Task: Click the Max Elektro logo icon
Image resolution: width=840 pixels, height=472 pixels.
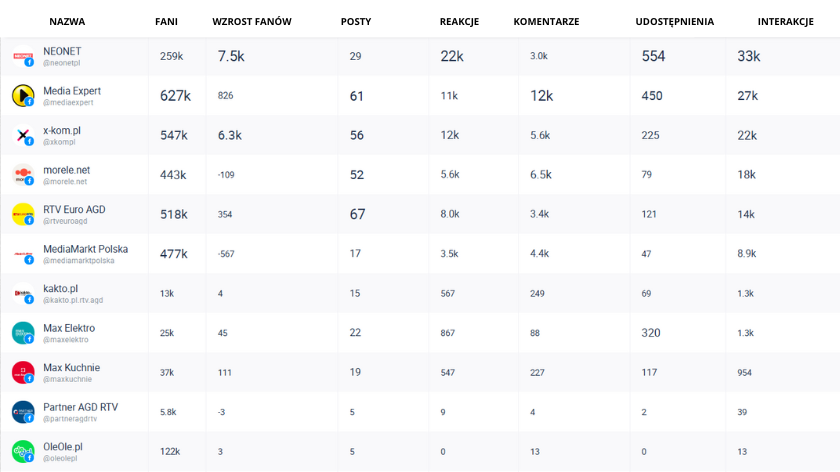Action: [22, 333]
